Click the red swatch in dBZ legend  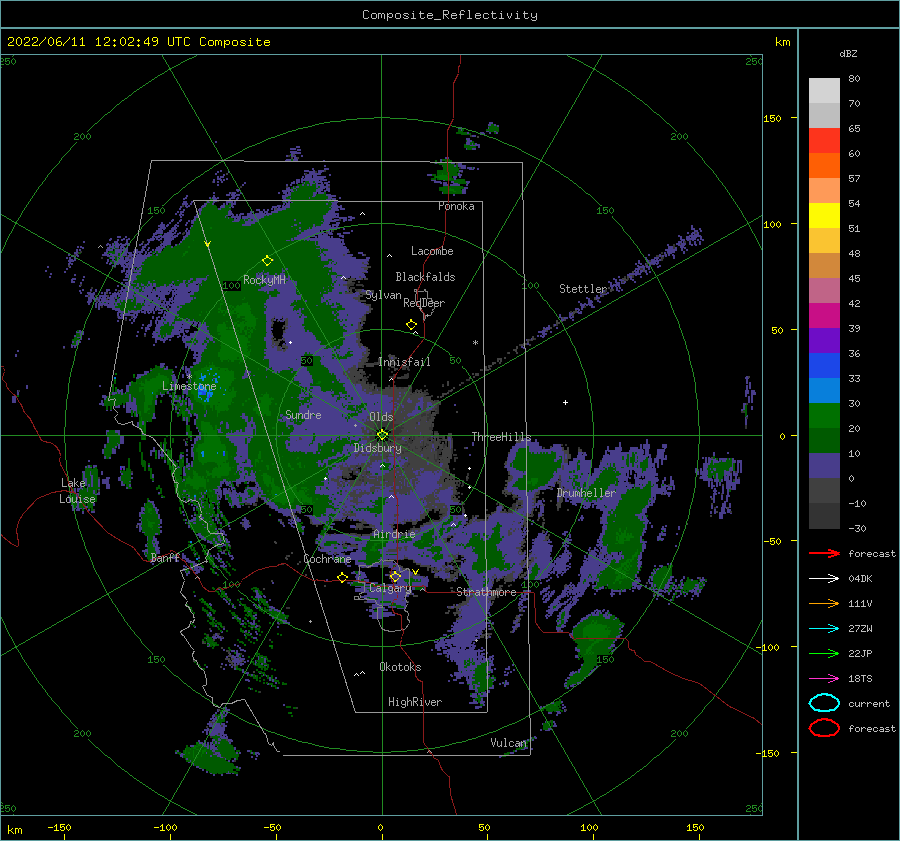(824, 140)
